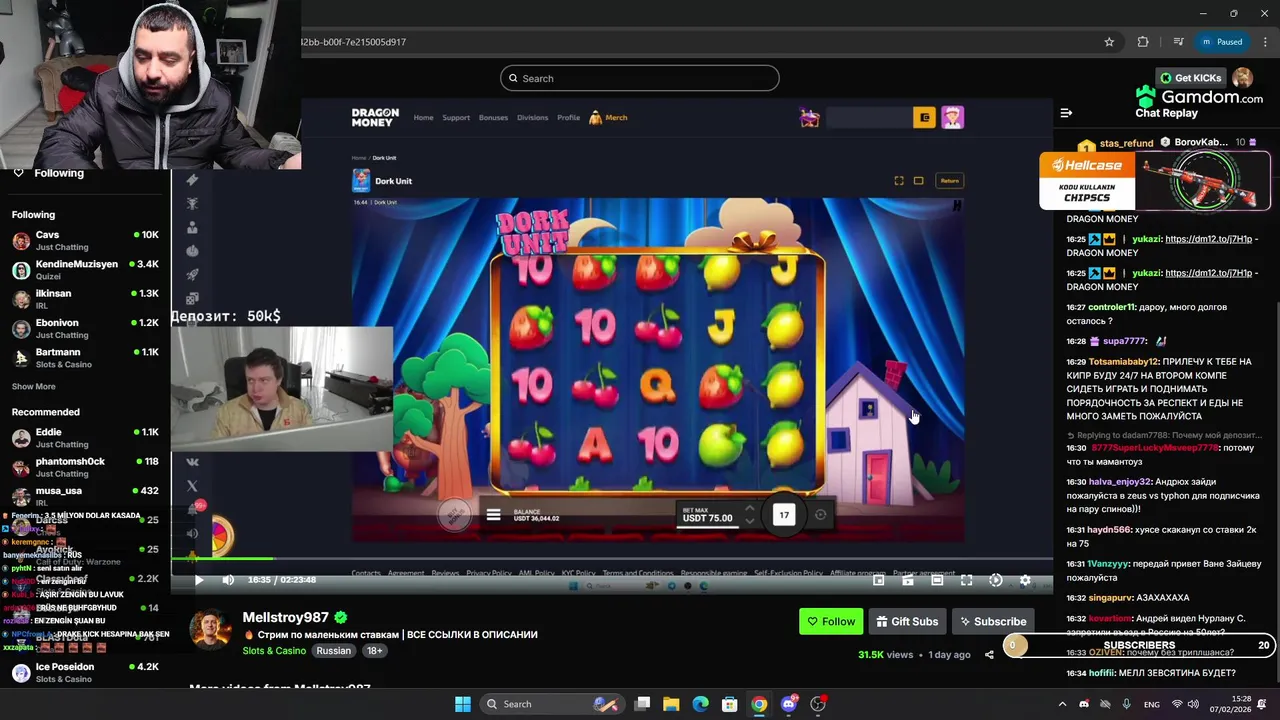The image size is (1280, 720).
Task: Open Windows Start menu
Action: click(463, 704)
